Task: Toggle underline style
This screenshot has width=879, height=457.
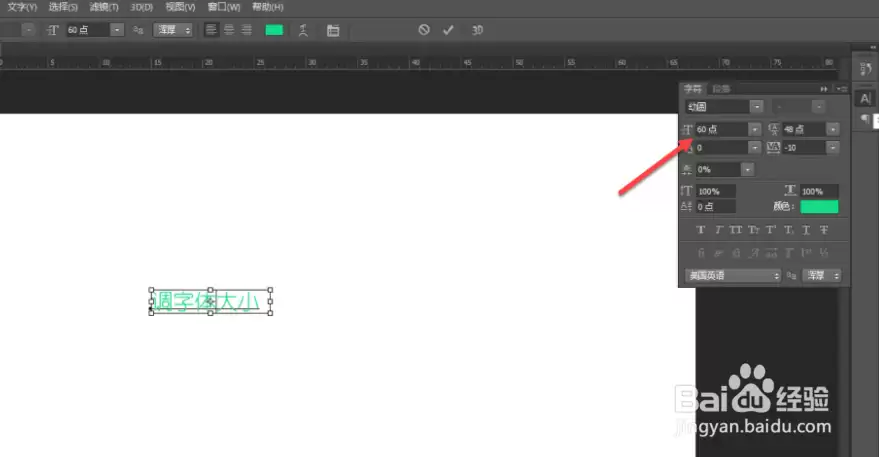Action: [806, 230]
